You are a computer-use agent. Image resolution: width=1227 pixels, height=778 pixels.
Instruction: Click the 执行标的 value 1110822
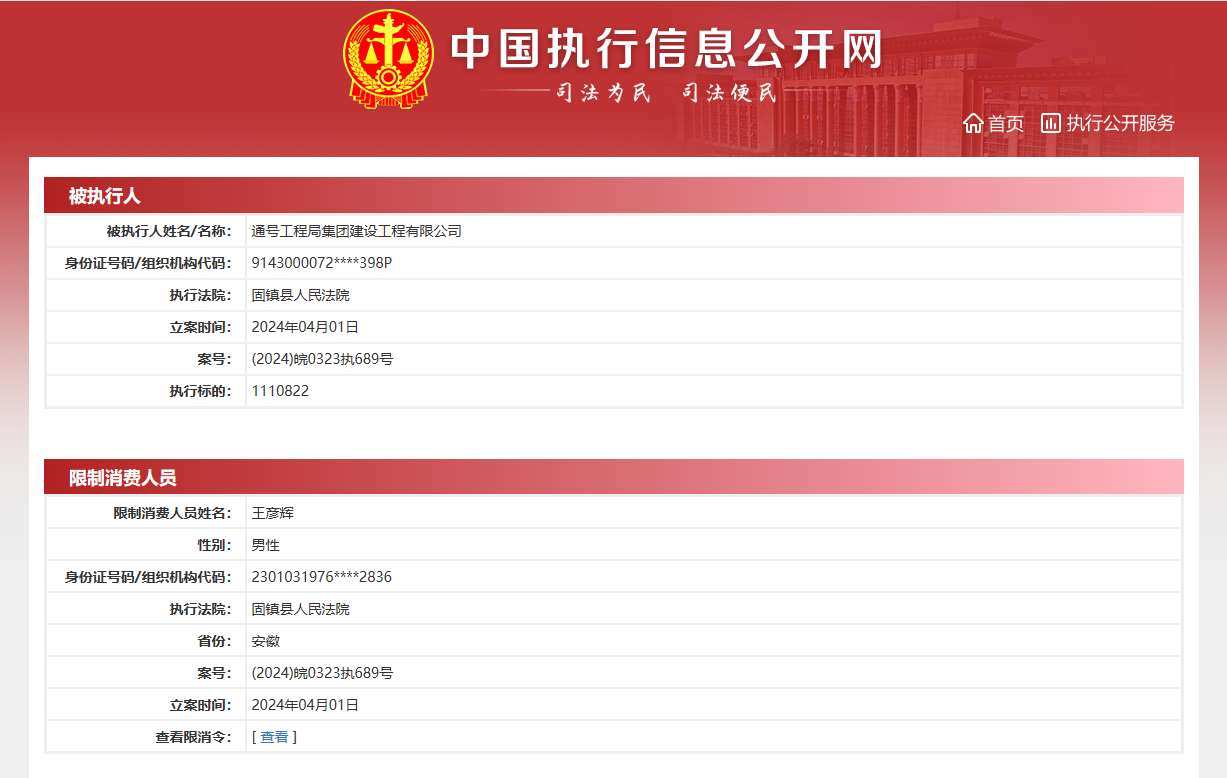pos(280,391)
